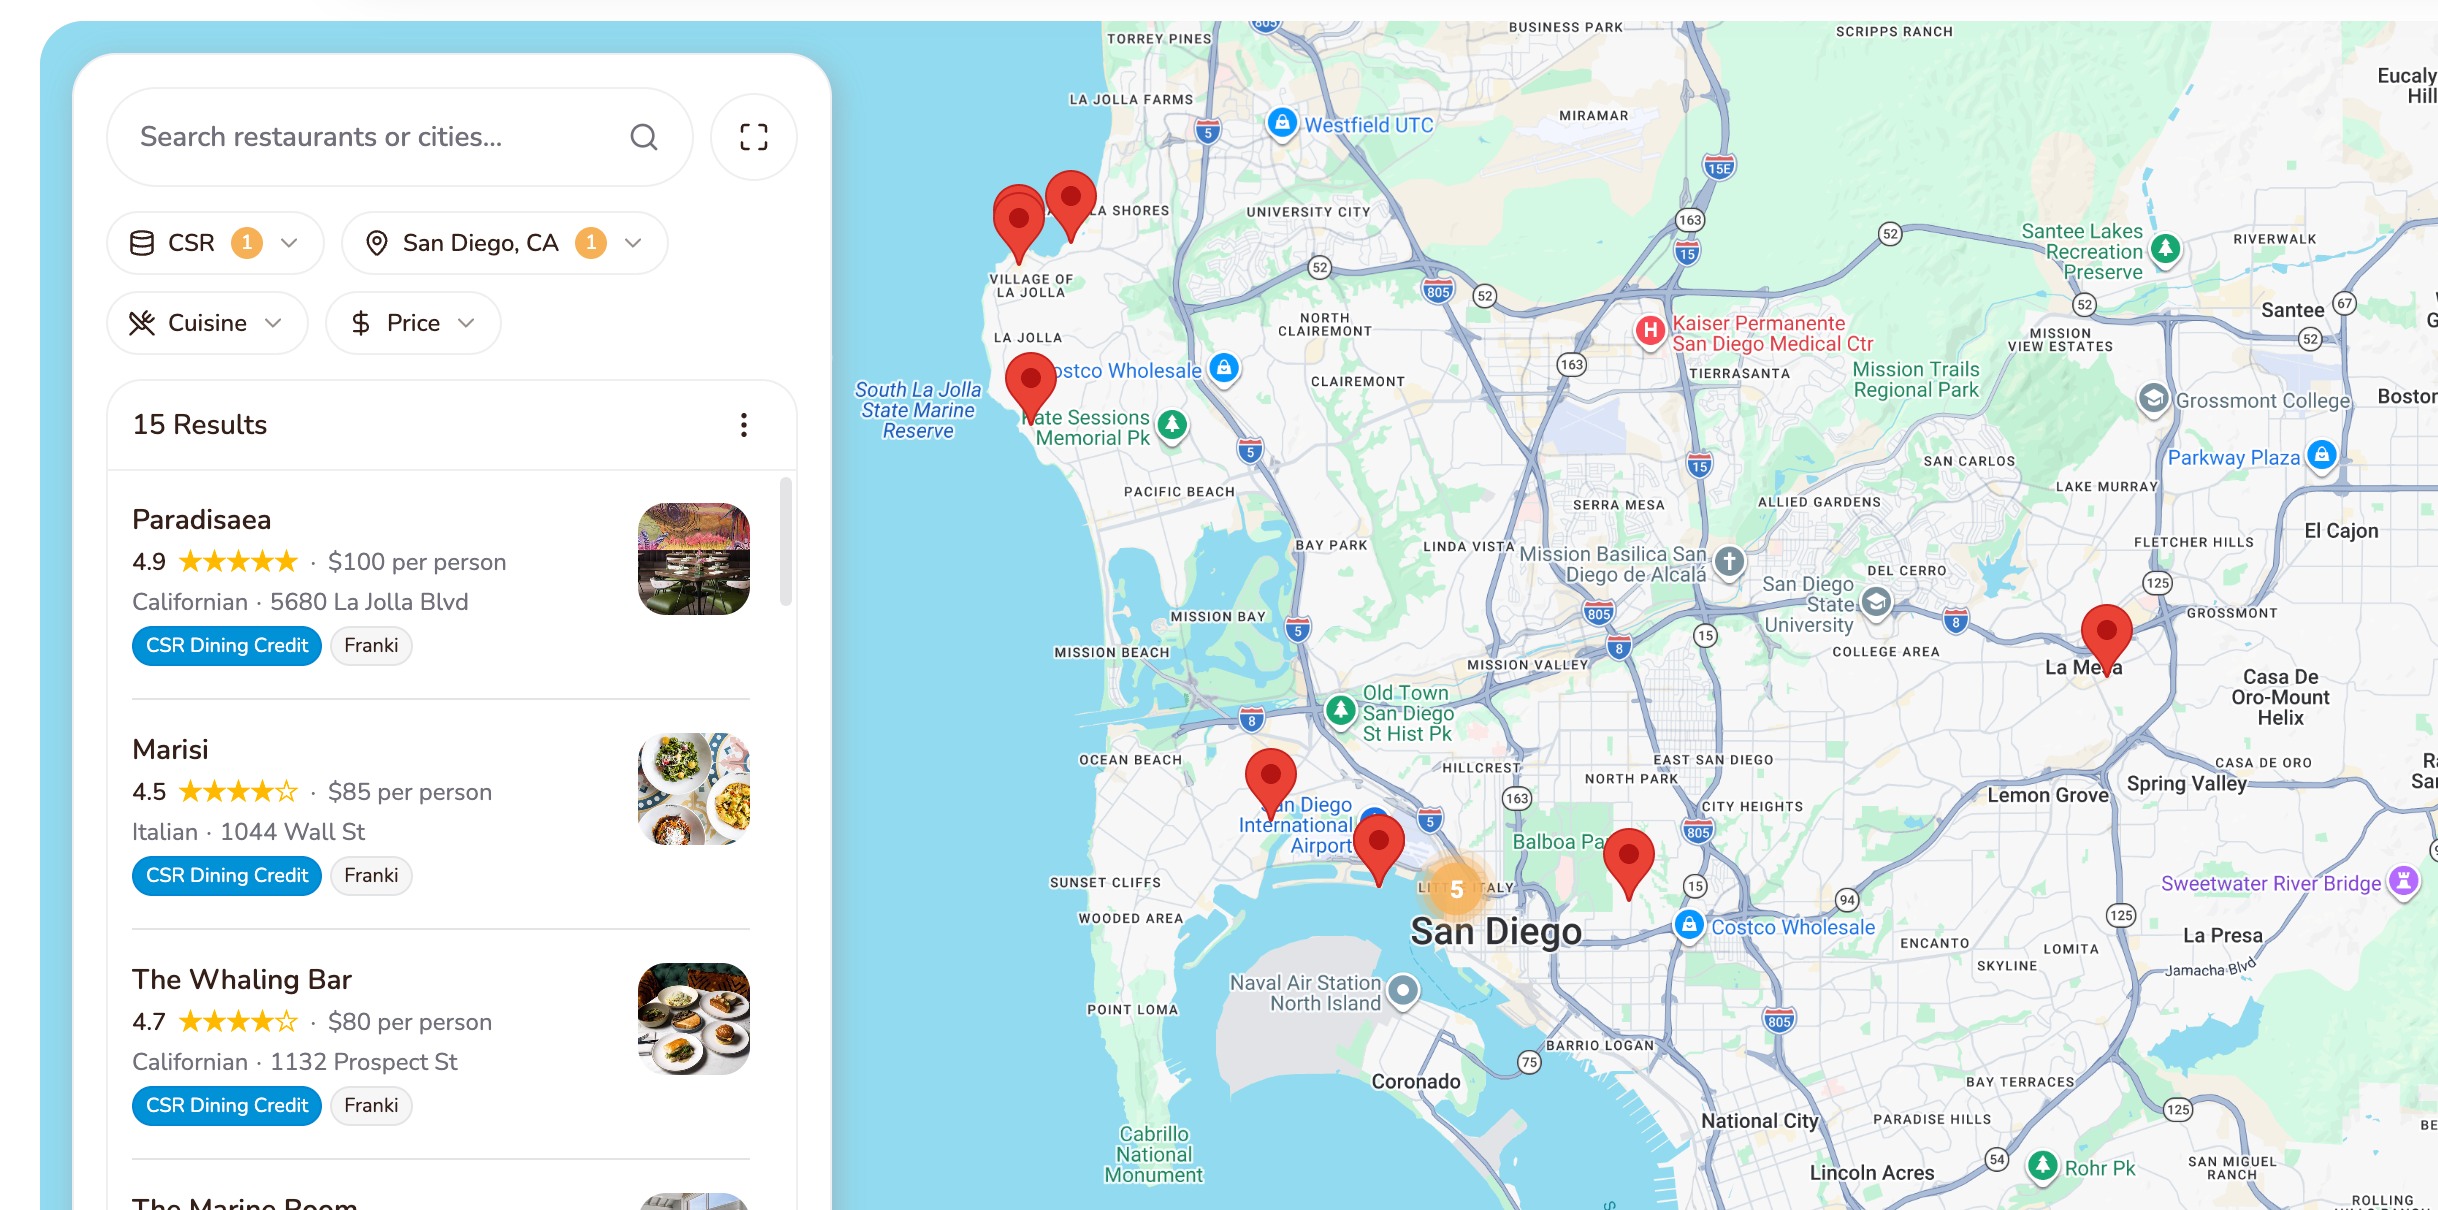Click the $100 per person price

(x=417, y=562)
